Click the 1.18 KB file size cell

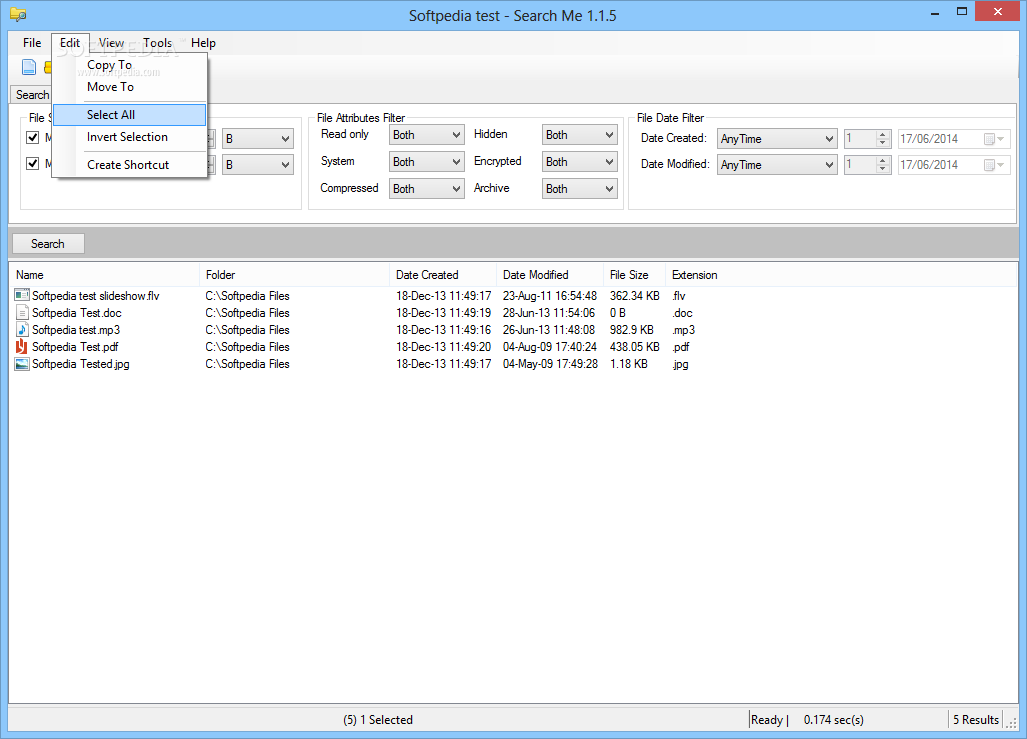[629, 364]
